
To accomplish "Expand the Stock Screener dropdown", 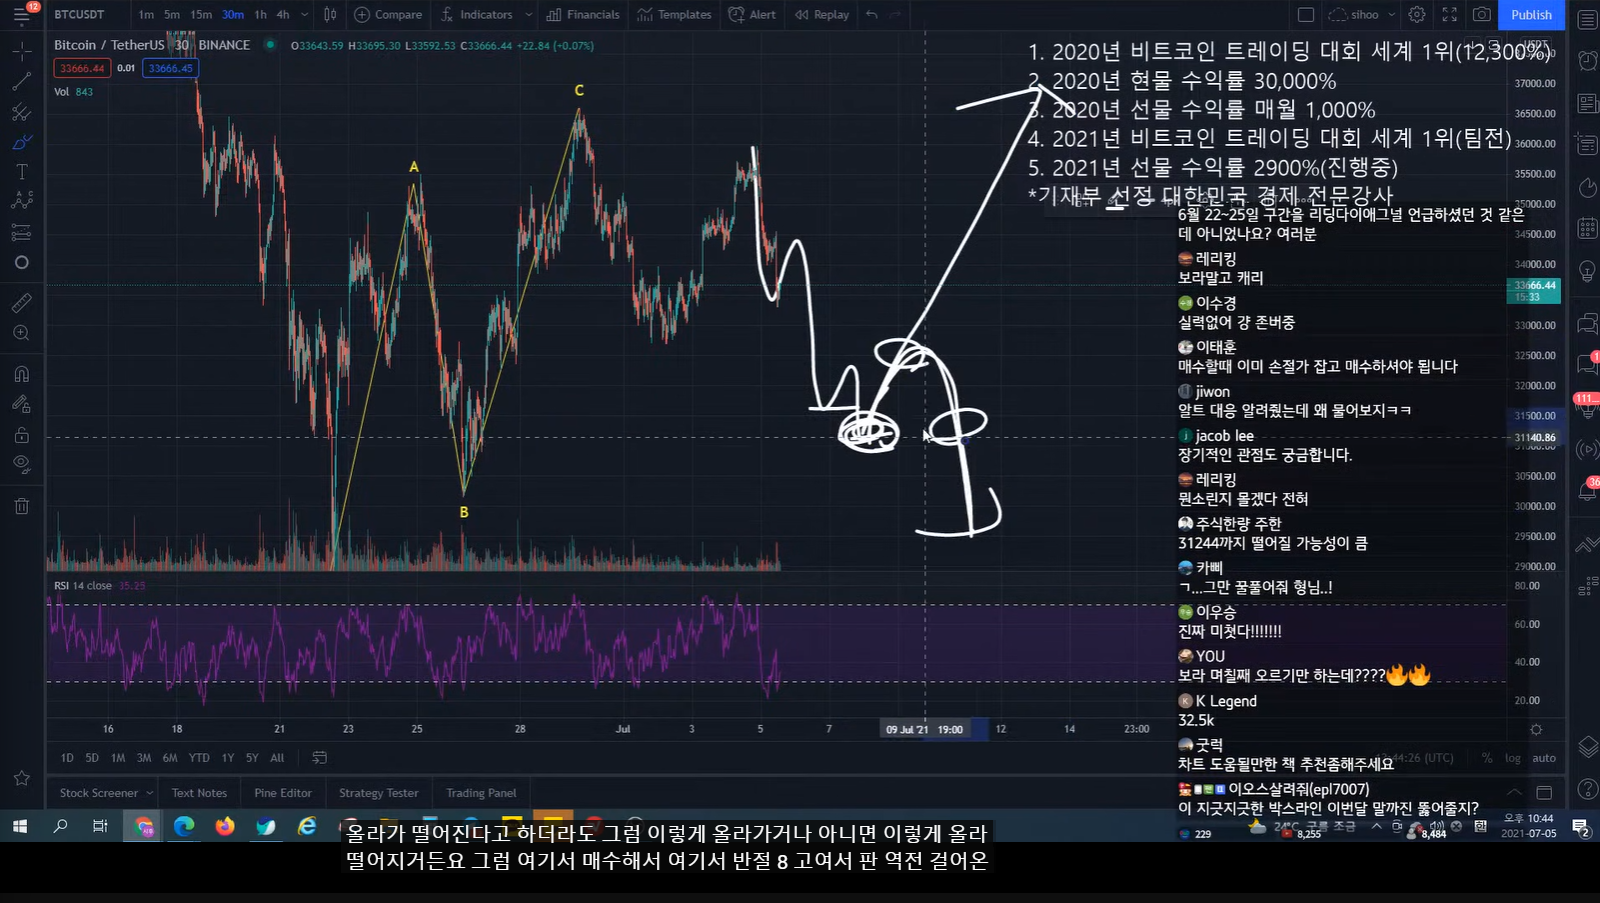I will [150, 793].
